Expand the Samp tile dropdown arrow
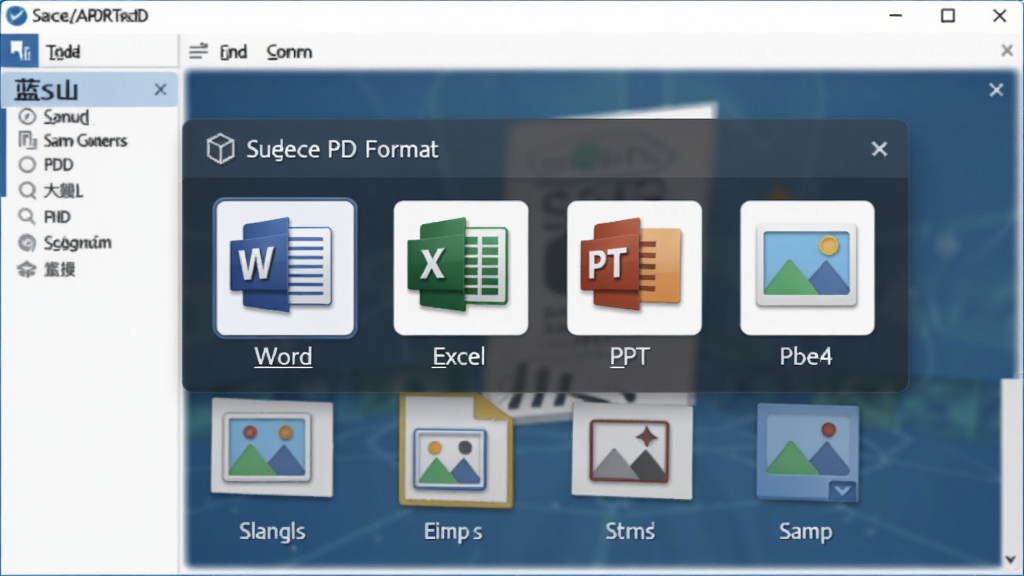Viewport: 1024px width, 576px height. coord(842,490)
